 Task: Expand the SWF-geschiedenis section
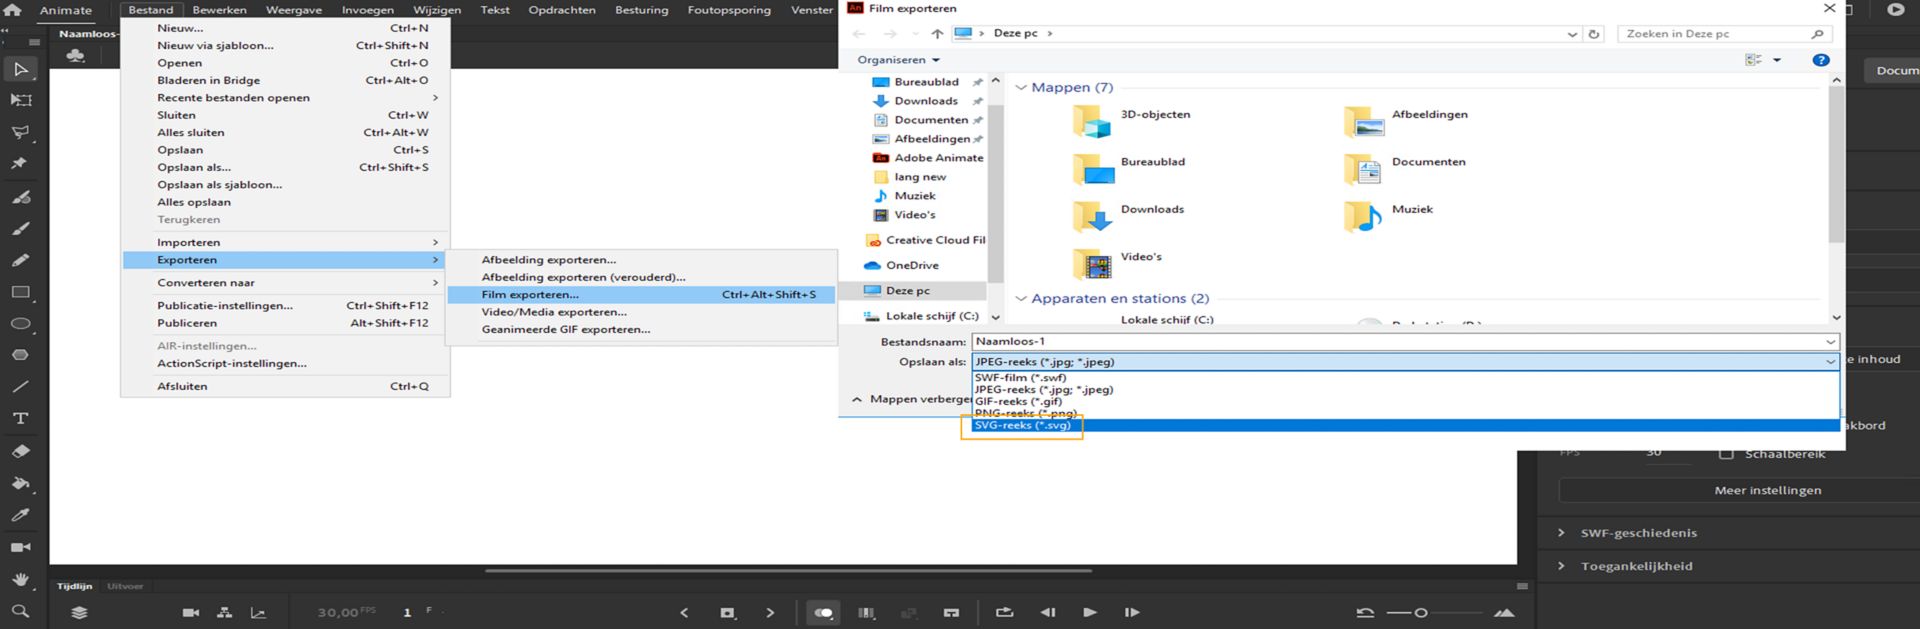pyautogui.click(x=1561, y=533)
